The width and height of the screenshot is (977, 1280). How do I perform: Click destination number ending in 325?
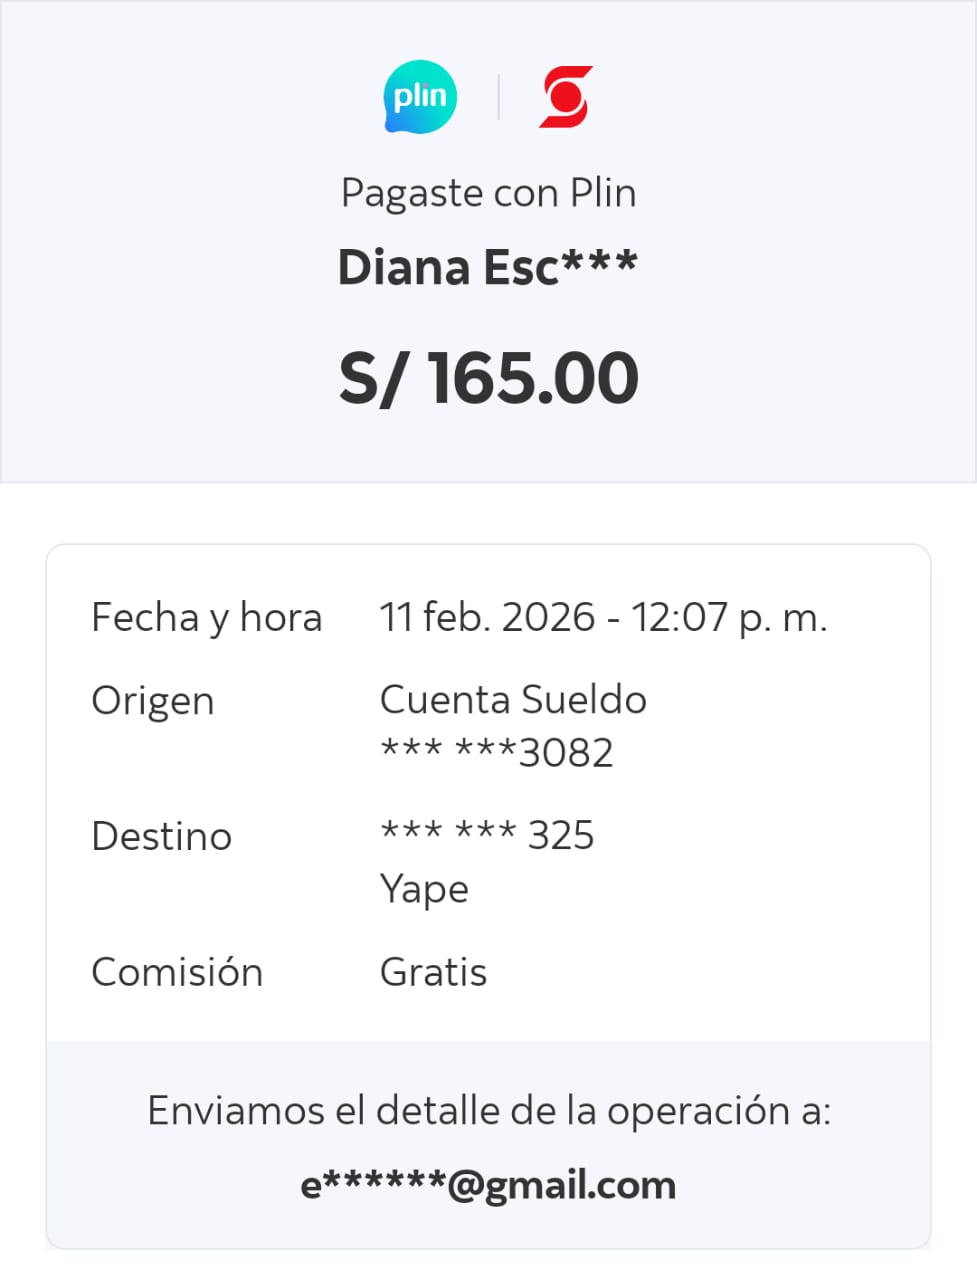pyautogui.click(x=487, y=835)
